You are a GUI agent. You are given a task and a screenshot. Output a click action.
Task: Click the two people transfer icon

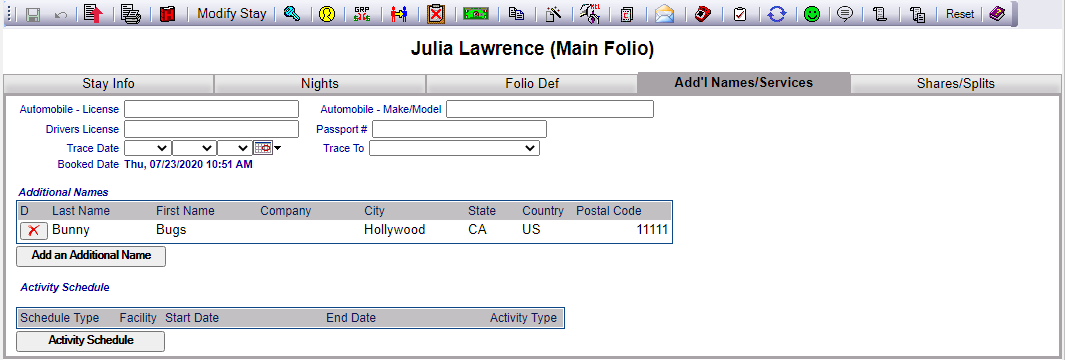click(399, 14)
